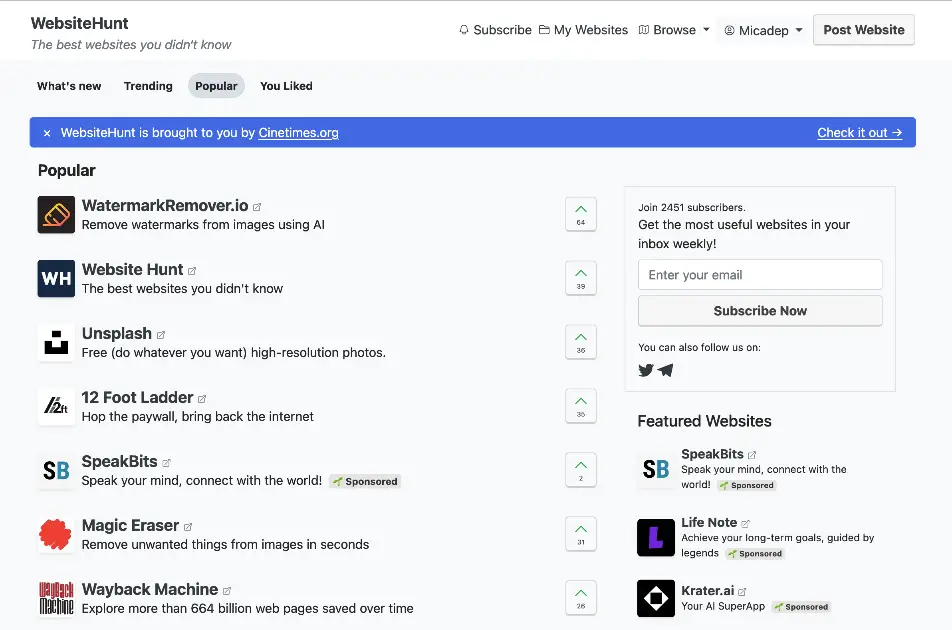Upvote Website Hunt with 39 votes
Viewport: 952px width, 630px height.
click(x=581, y=278)
